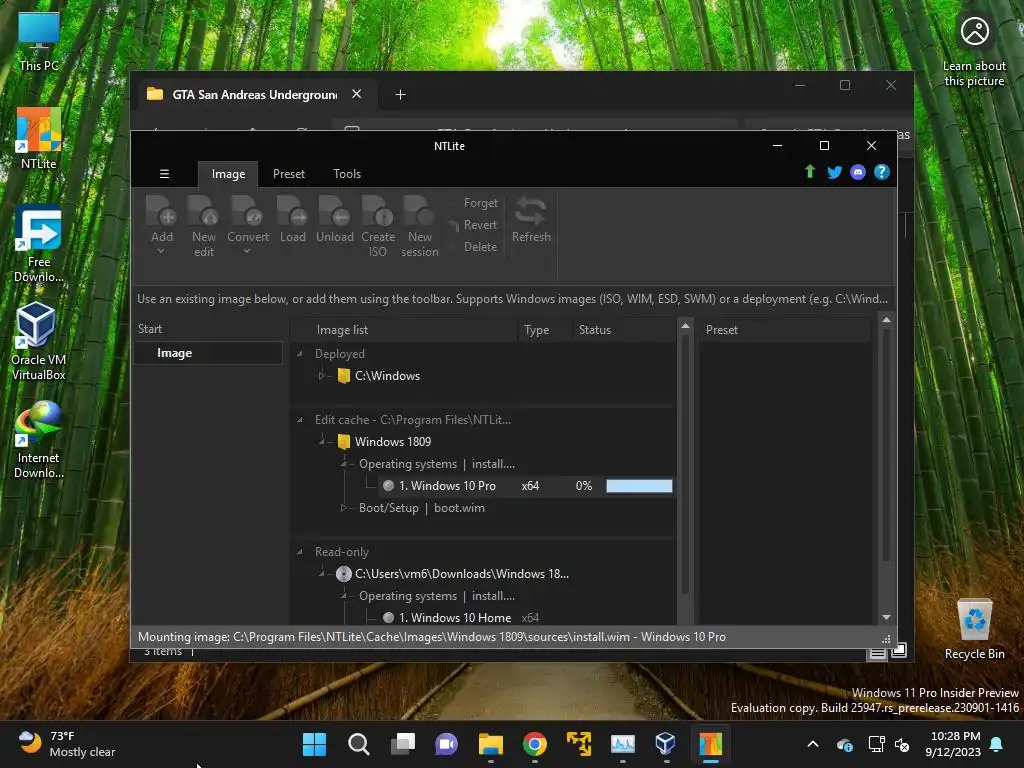Switch to the Tools ribbon tab
The width and height of the screenshot is (1024, 768).
[347, 174]
